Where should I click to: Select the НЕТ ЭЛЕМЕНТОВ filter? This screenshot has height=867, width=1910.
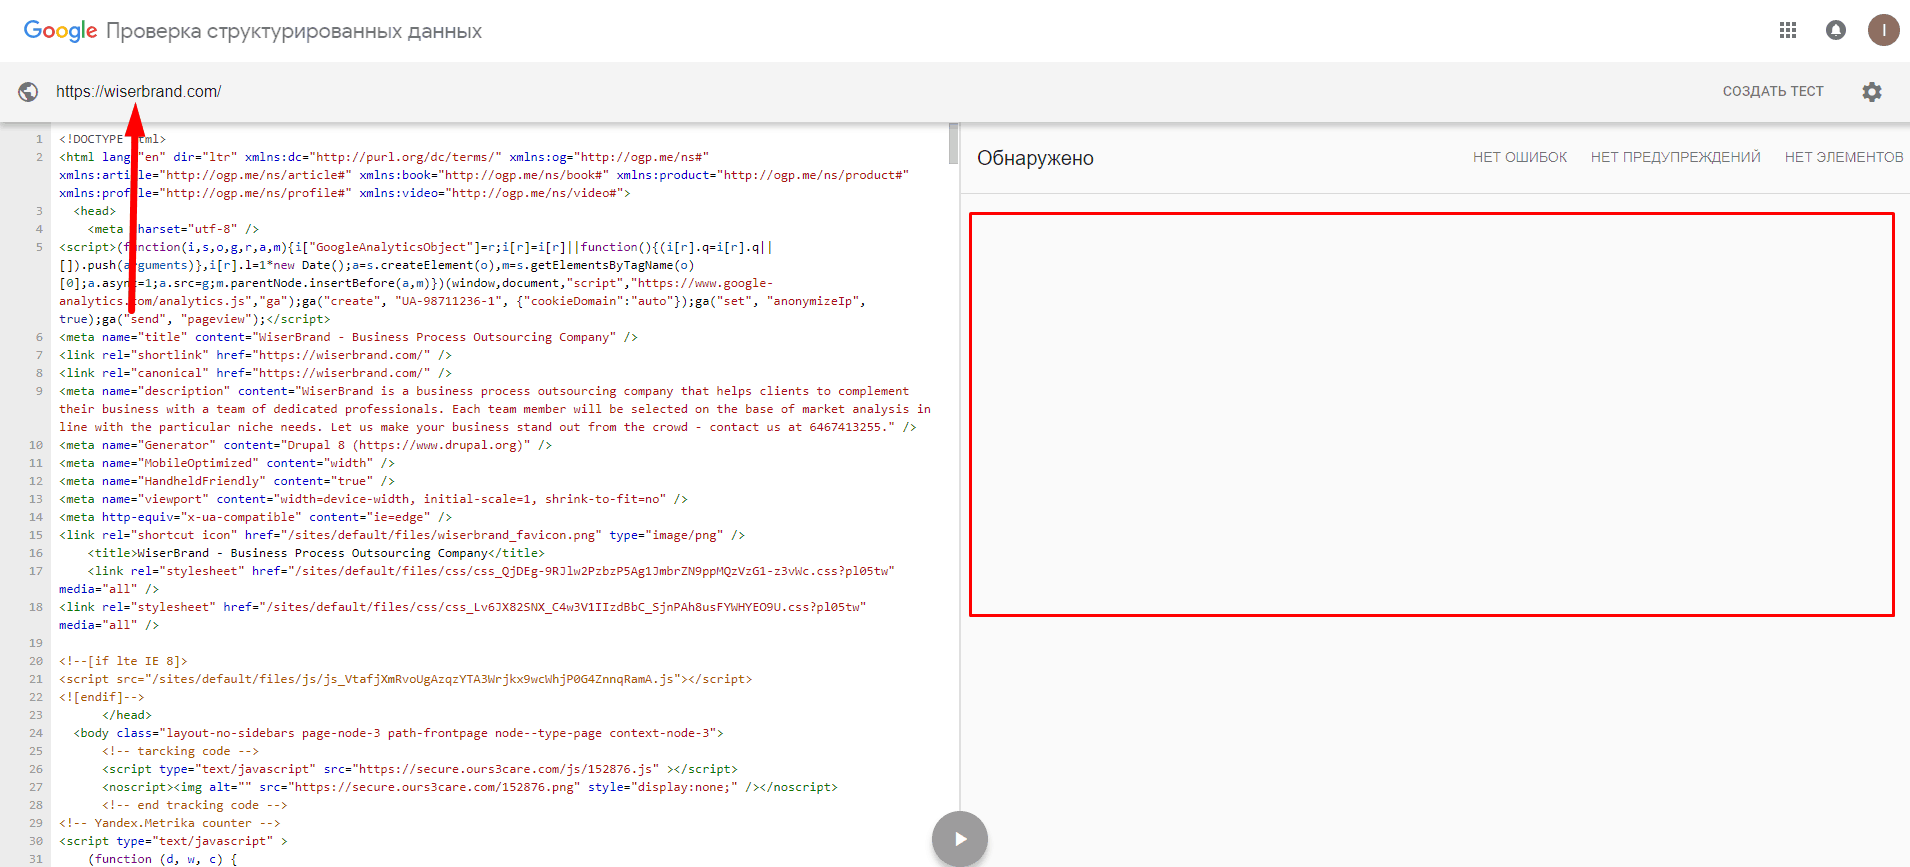point(1843,157)
